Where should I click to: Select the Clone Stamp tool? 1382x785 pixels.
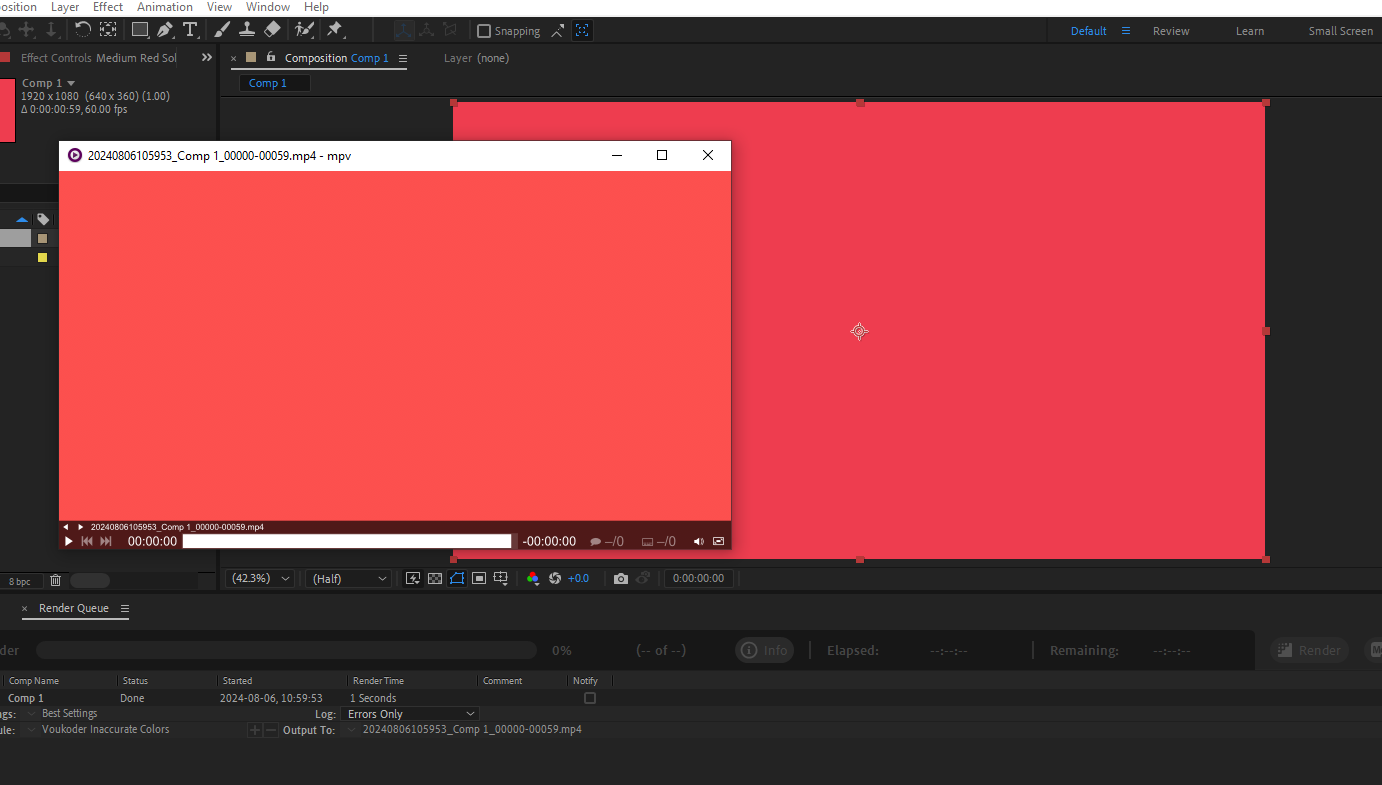pyautogui.click(x=247, y=30)
